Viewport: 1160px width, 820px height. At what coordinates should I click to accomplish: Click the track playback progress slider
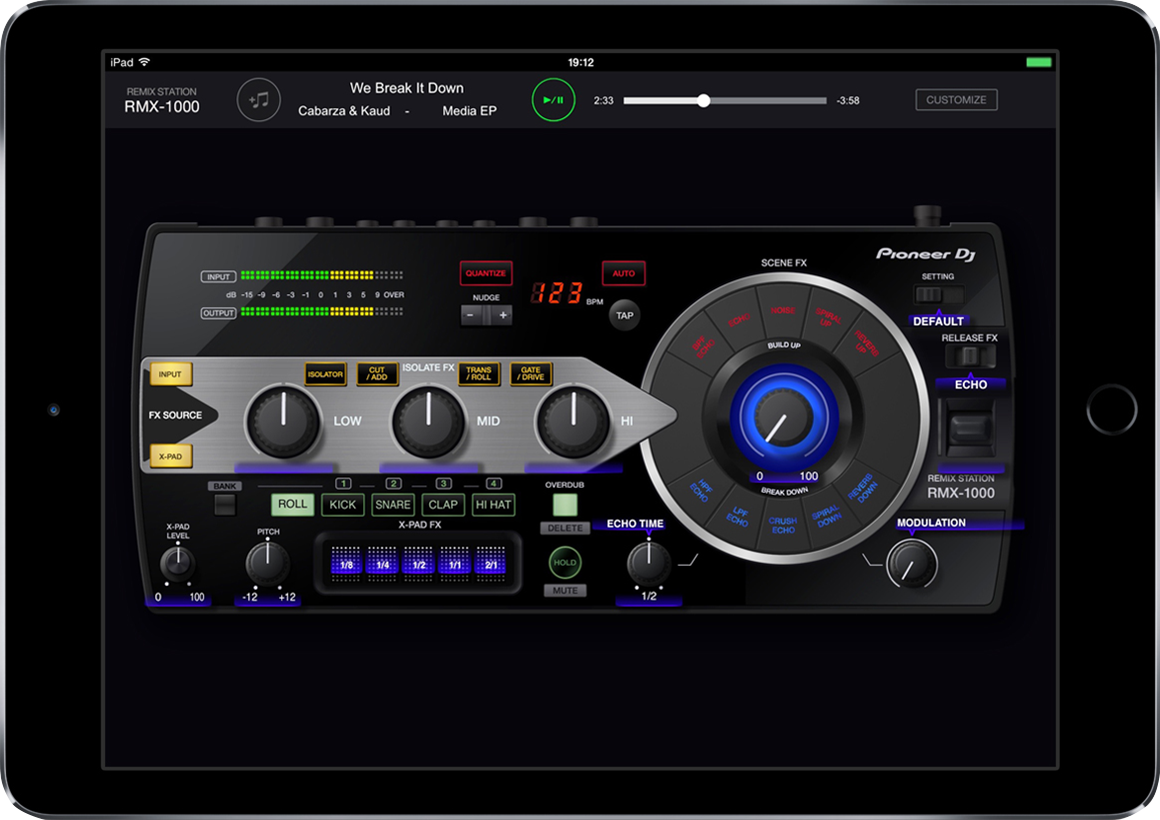tap(725, 101)
